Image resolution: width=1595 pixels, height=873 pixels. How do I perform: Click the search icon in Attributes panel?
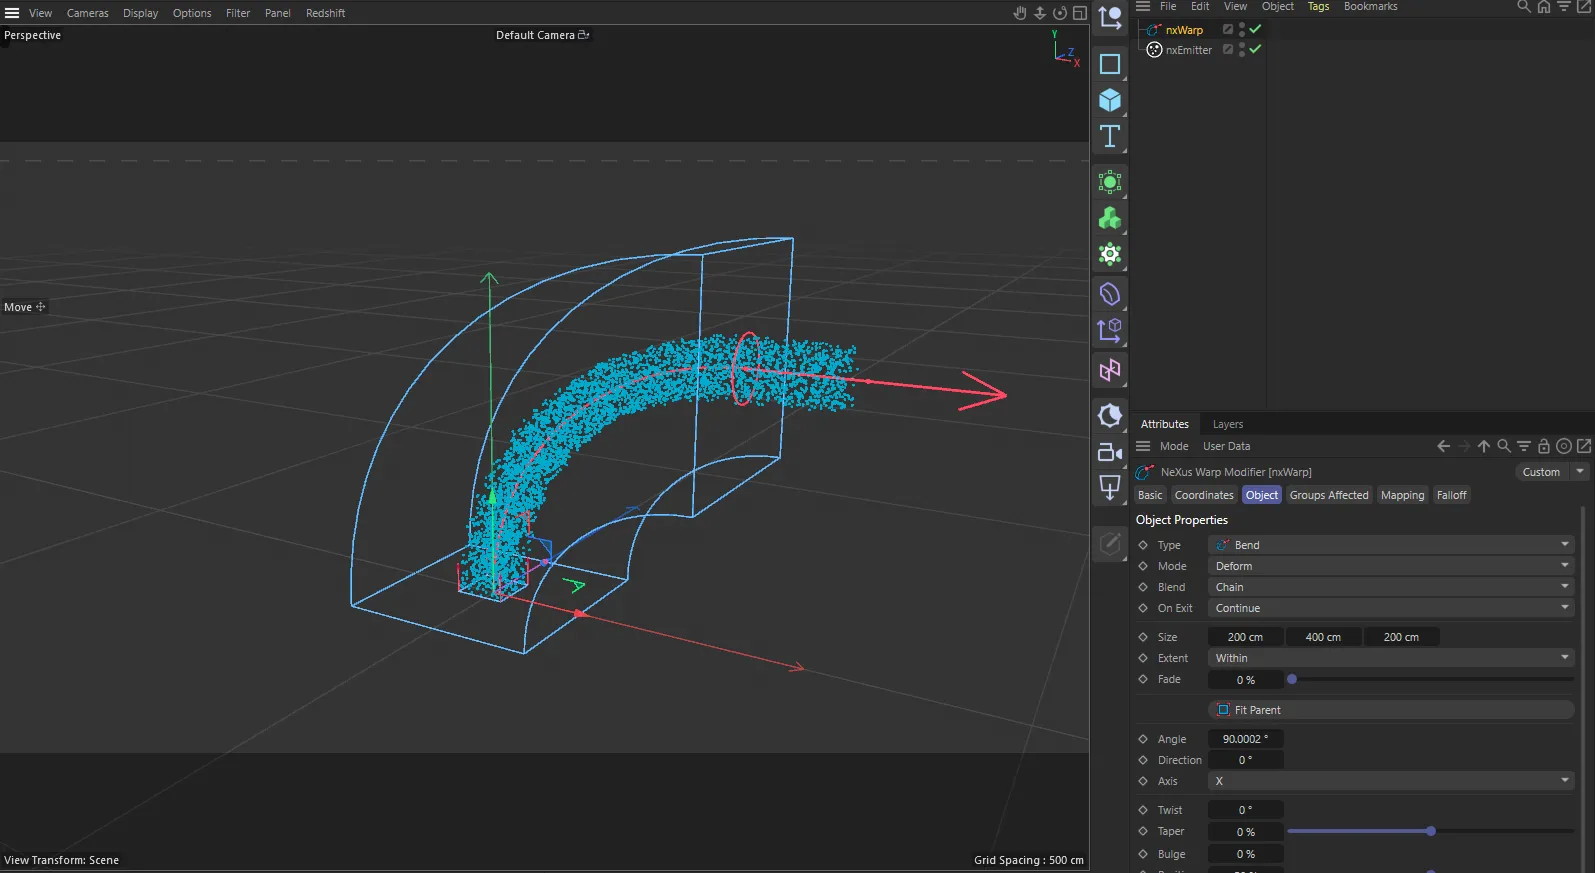click(1504, 446)
